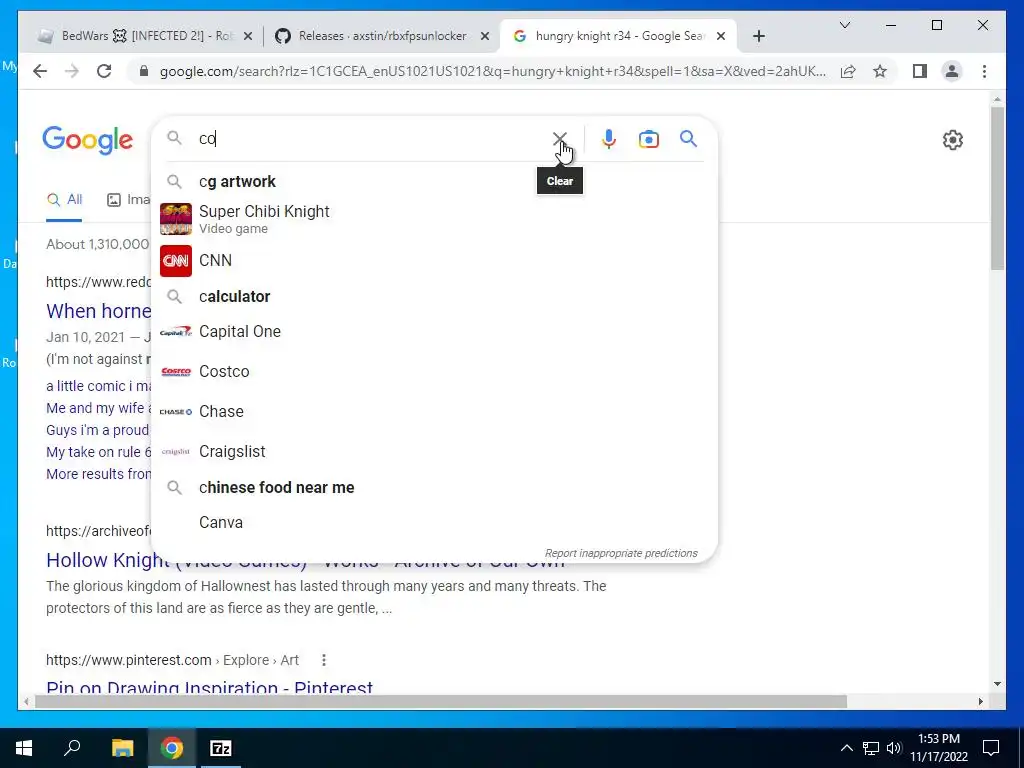Open 'a little comic' sublink

click(x=98, y=386)
